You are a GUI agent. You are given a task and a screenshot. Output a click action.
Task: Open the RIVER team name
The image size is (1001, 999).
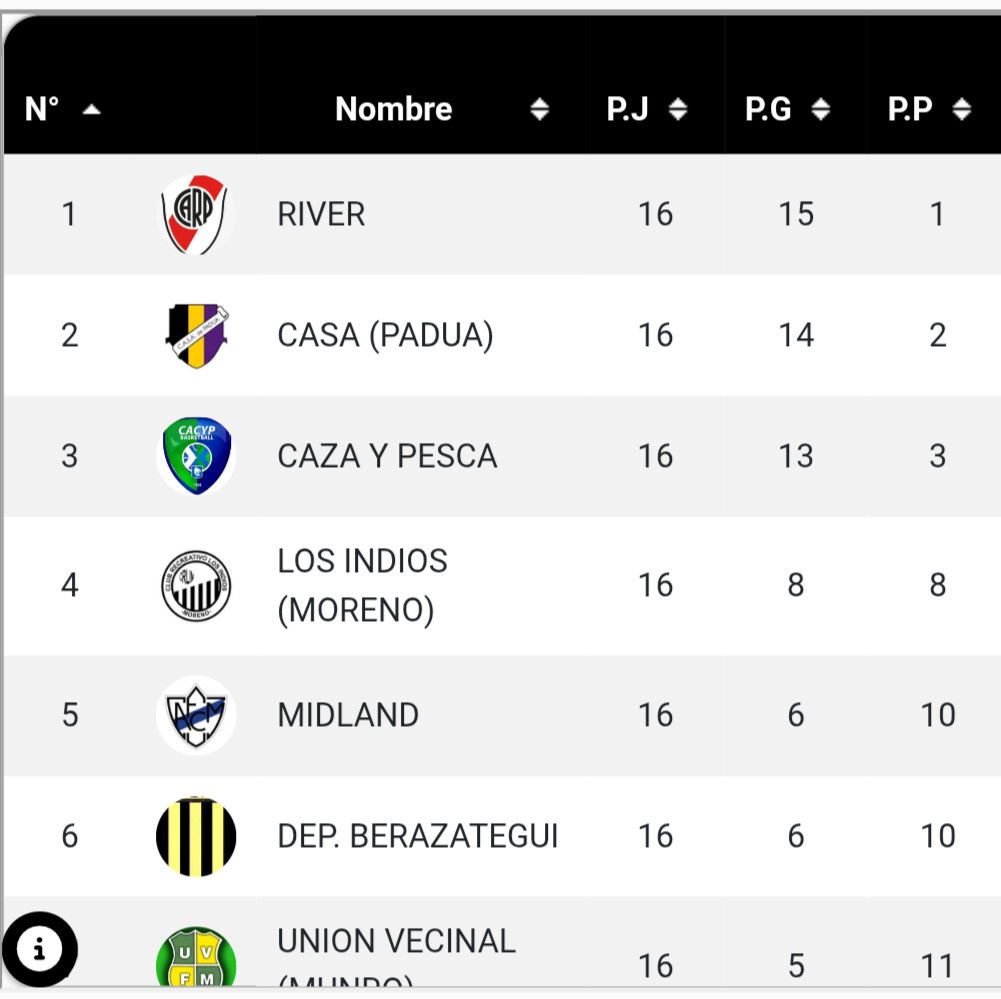pos(321,214)
